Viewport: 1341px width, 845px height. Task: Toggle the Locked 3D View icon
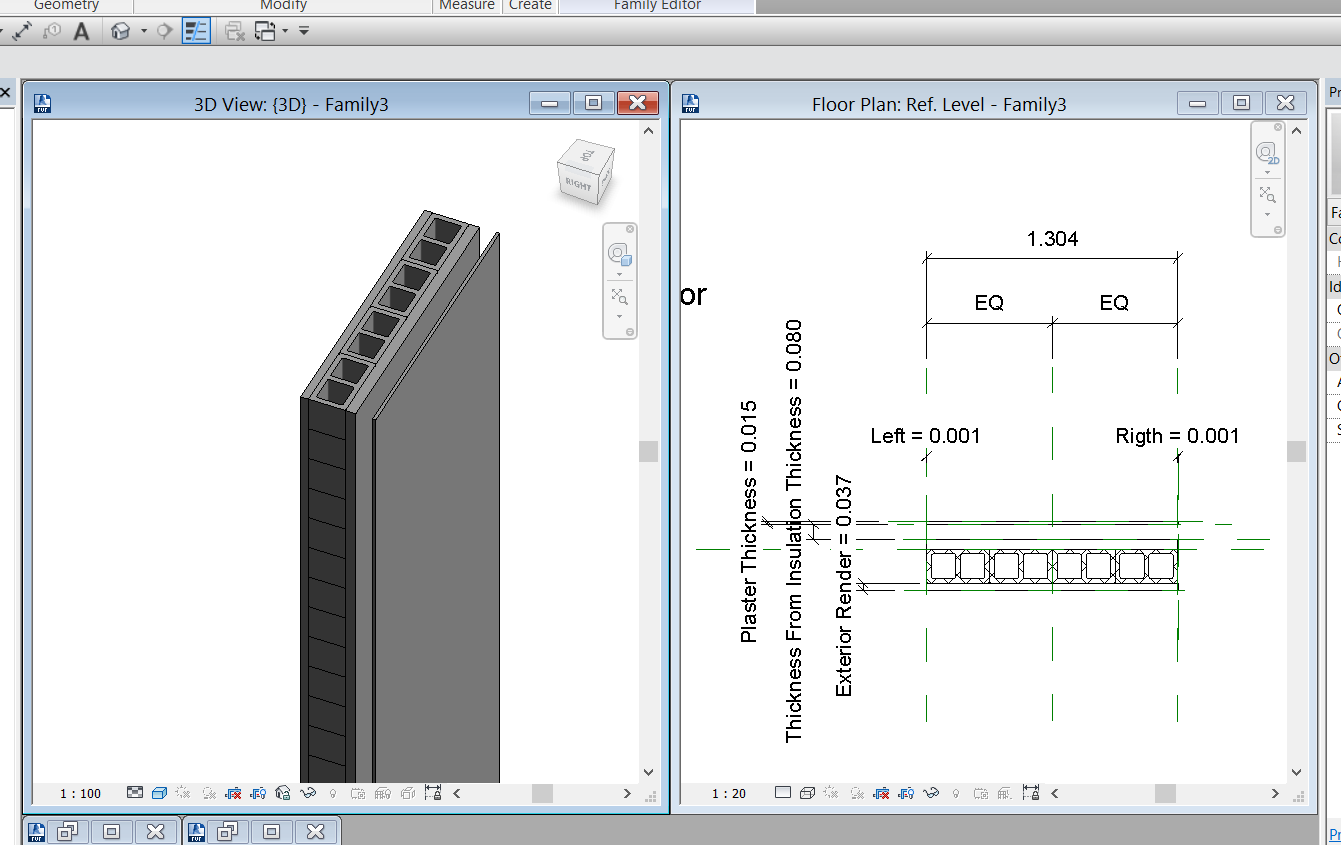282,793
